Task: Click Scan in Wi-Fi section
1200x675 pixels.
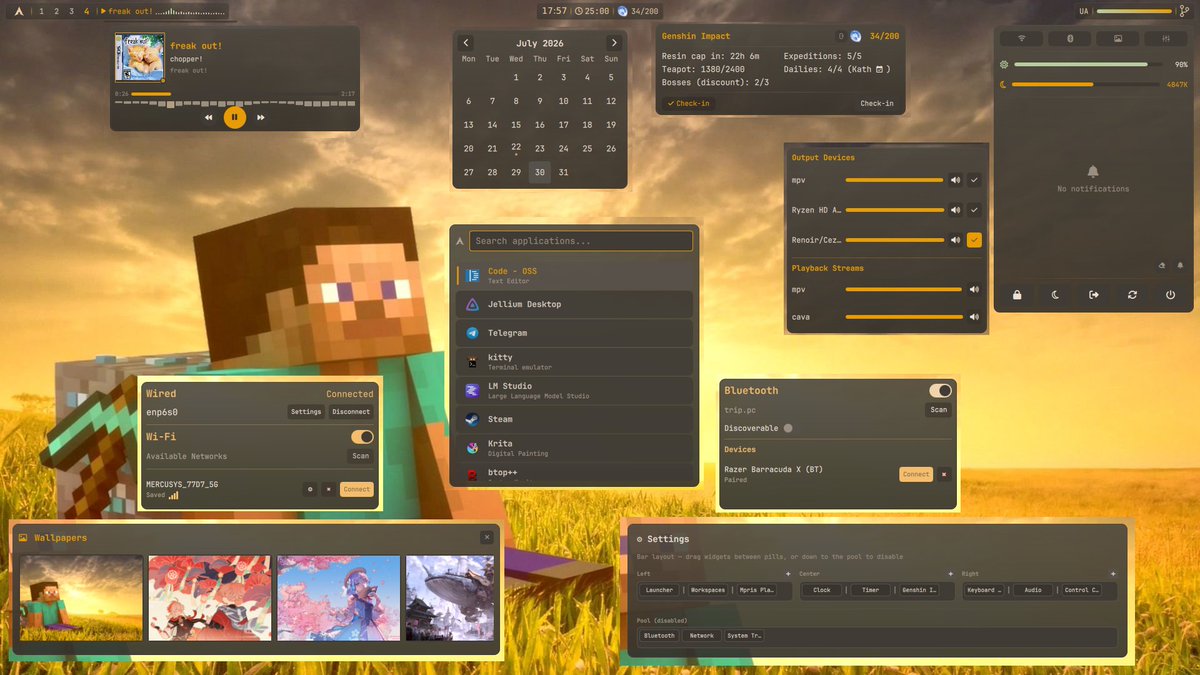Action: (360, 456)
